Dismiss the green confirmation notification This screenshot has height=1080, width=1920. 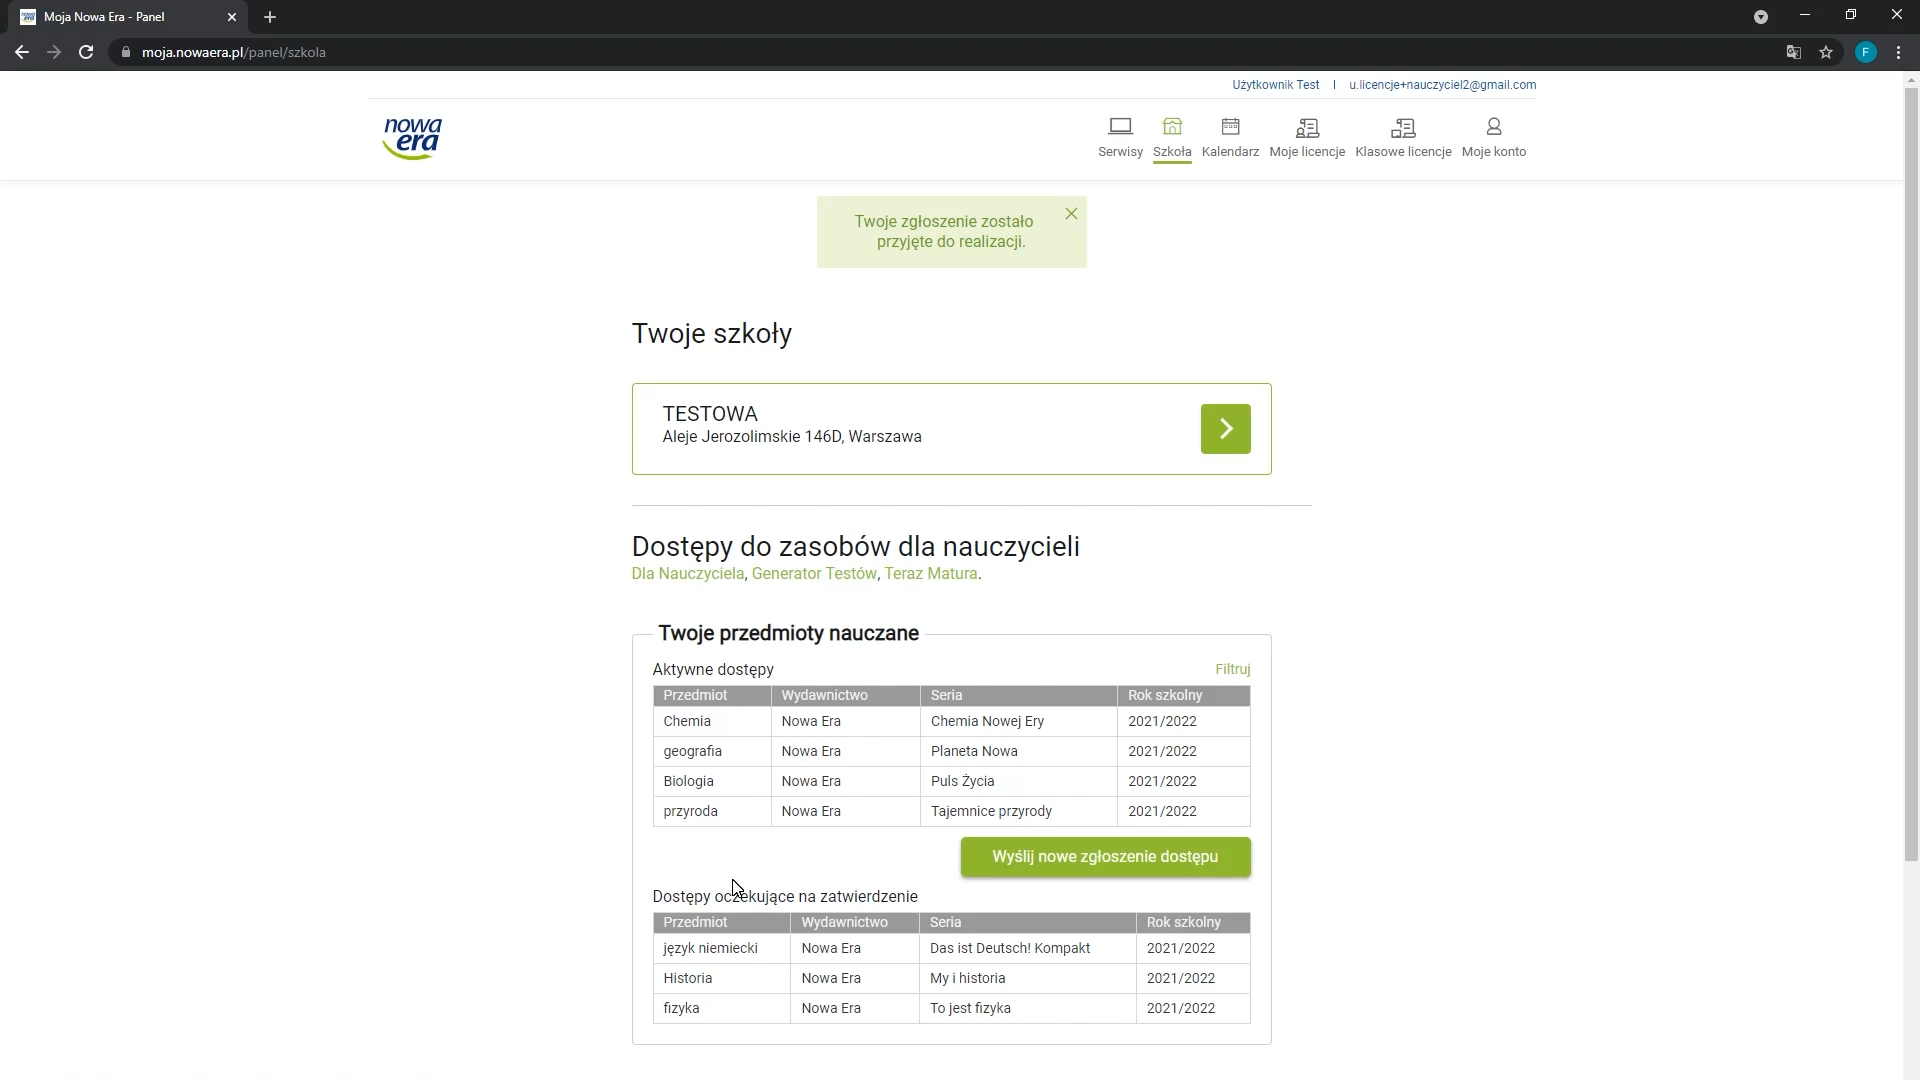tap(1071, 214)
